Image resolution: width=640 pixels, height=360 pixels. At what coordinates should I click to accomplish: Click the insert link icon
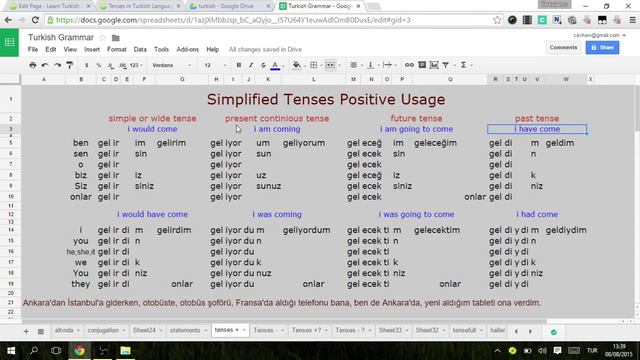coord(409,65)
